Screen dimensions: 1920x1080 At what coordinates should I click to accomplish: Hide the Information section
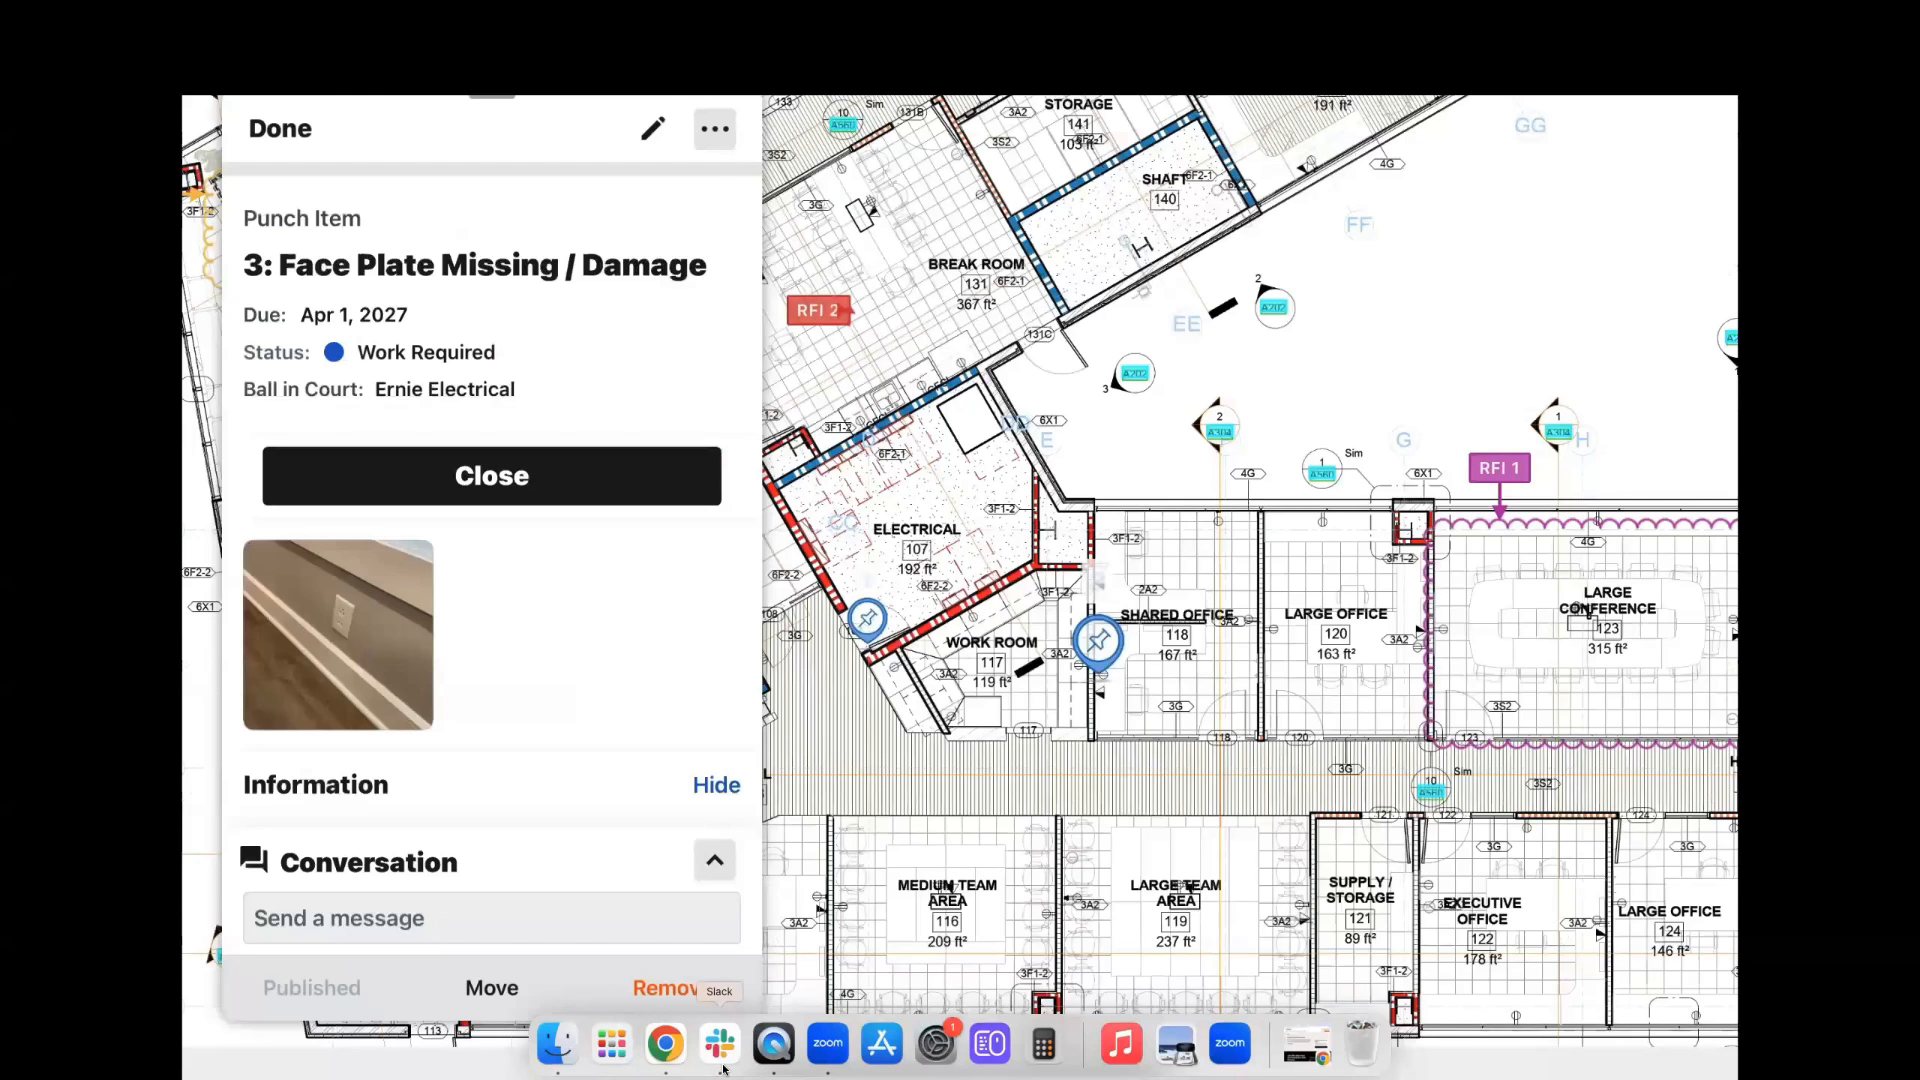(x=715, y=785)
